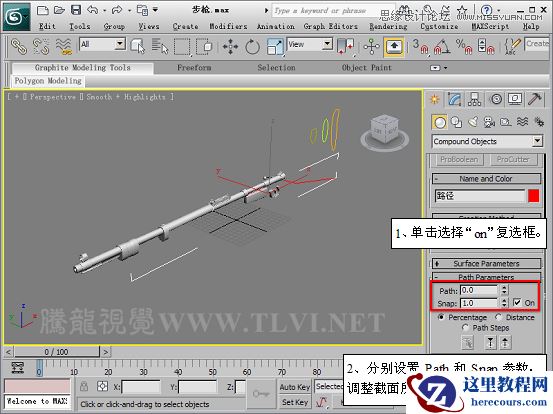Viewport: 553px width, 414px height.
Task: Open a file with folder icon
Action: coord(59,10)
